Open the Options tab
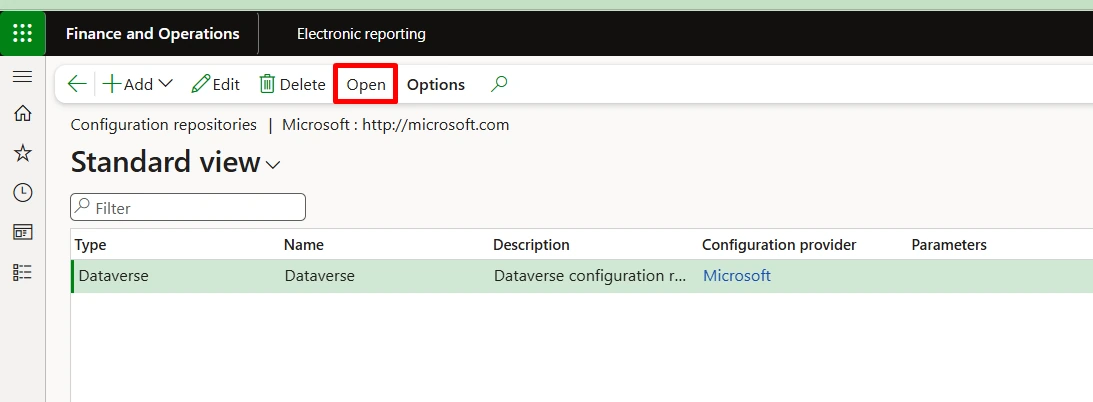This screenshot has width=1093, height=402. (436, 84)
